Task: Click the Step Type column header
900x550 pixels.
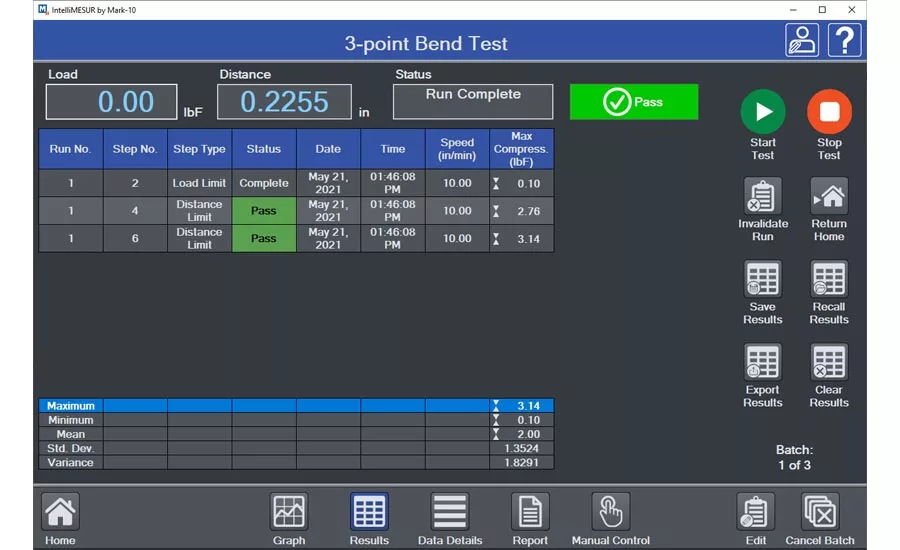Action: [x=199, y=149]
